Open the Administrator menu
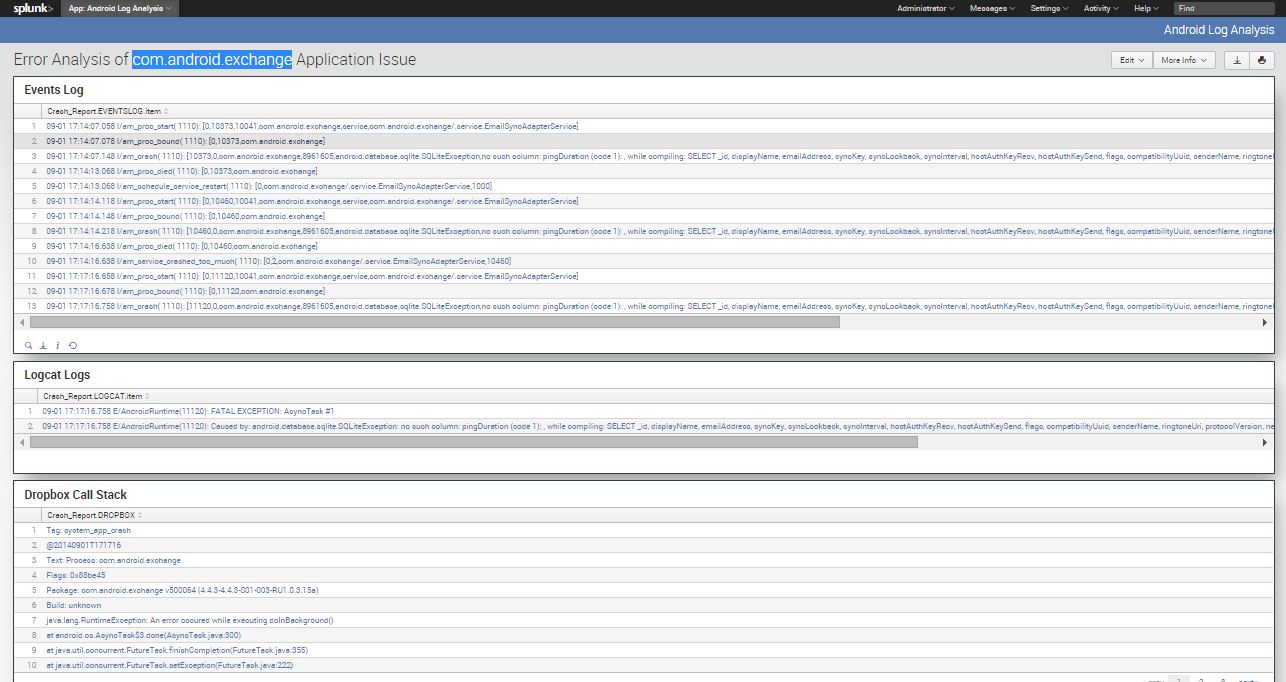This screenshot has height=682, width=1286. coord(925,8)
